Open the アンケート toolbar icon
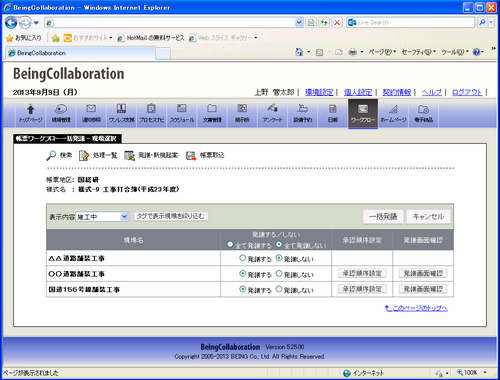Image resolution: width=500 pixels, height=380 pixels. pos(272,113)
